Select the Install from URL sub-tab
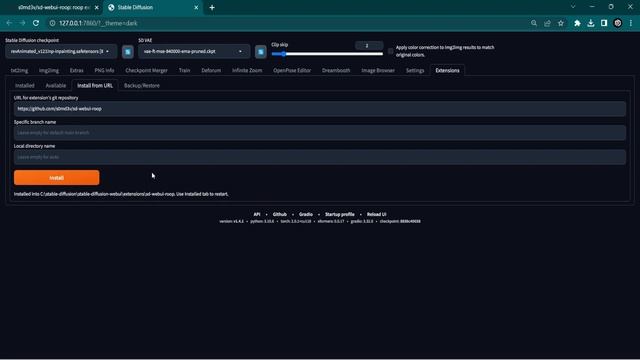This screenshot has width=640, height=360. (95, 86)
